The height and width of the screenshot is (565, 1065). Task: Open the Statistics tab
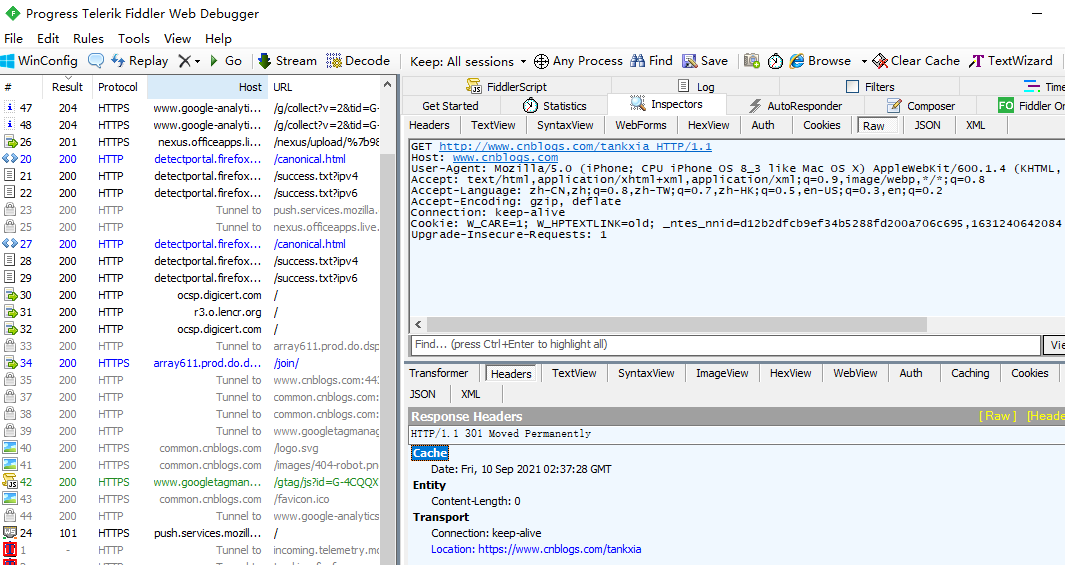(554, 106)
